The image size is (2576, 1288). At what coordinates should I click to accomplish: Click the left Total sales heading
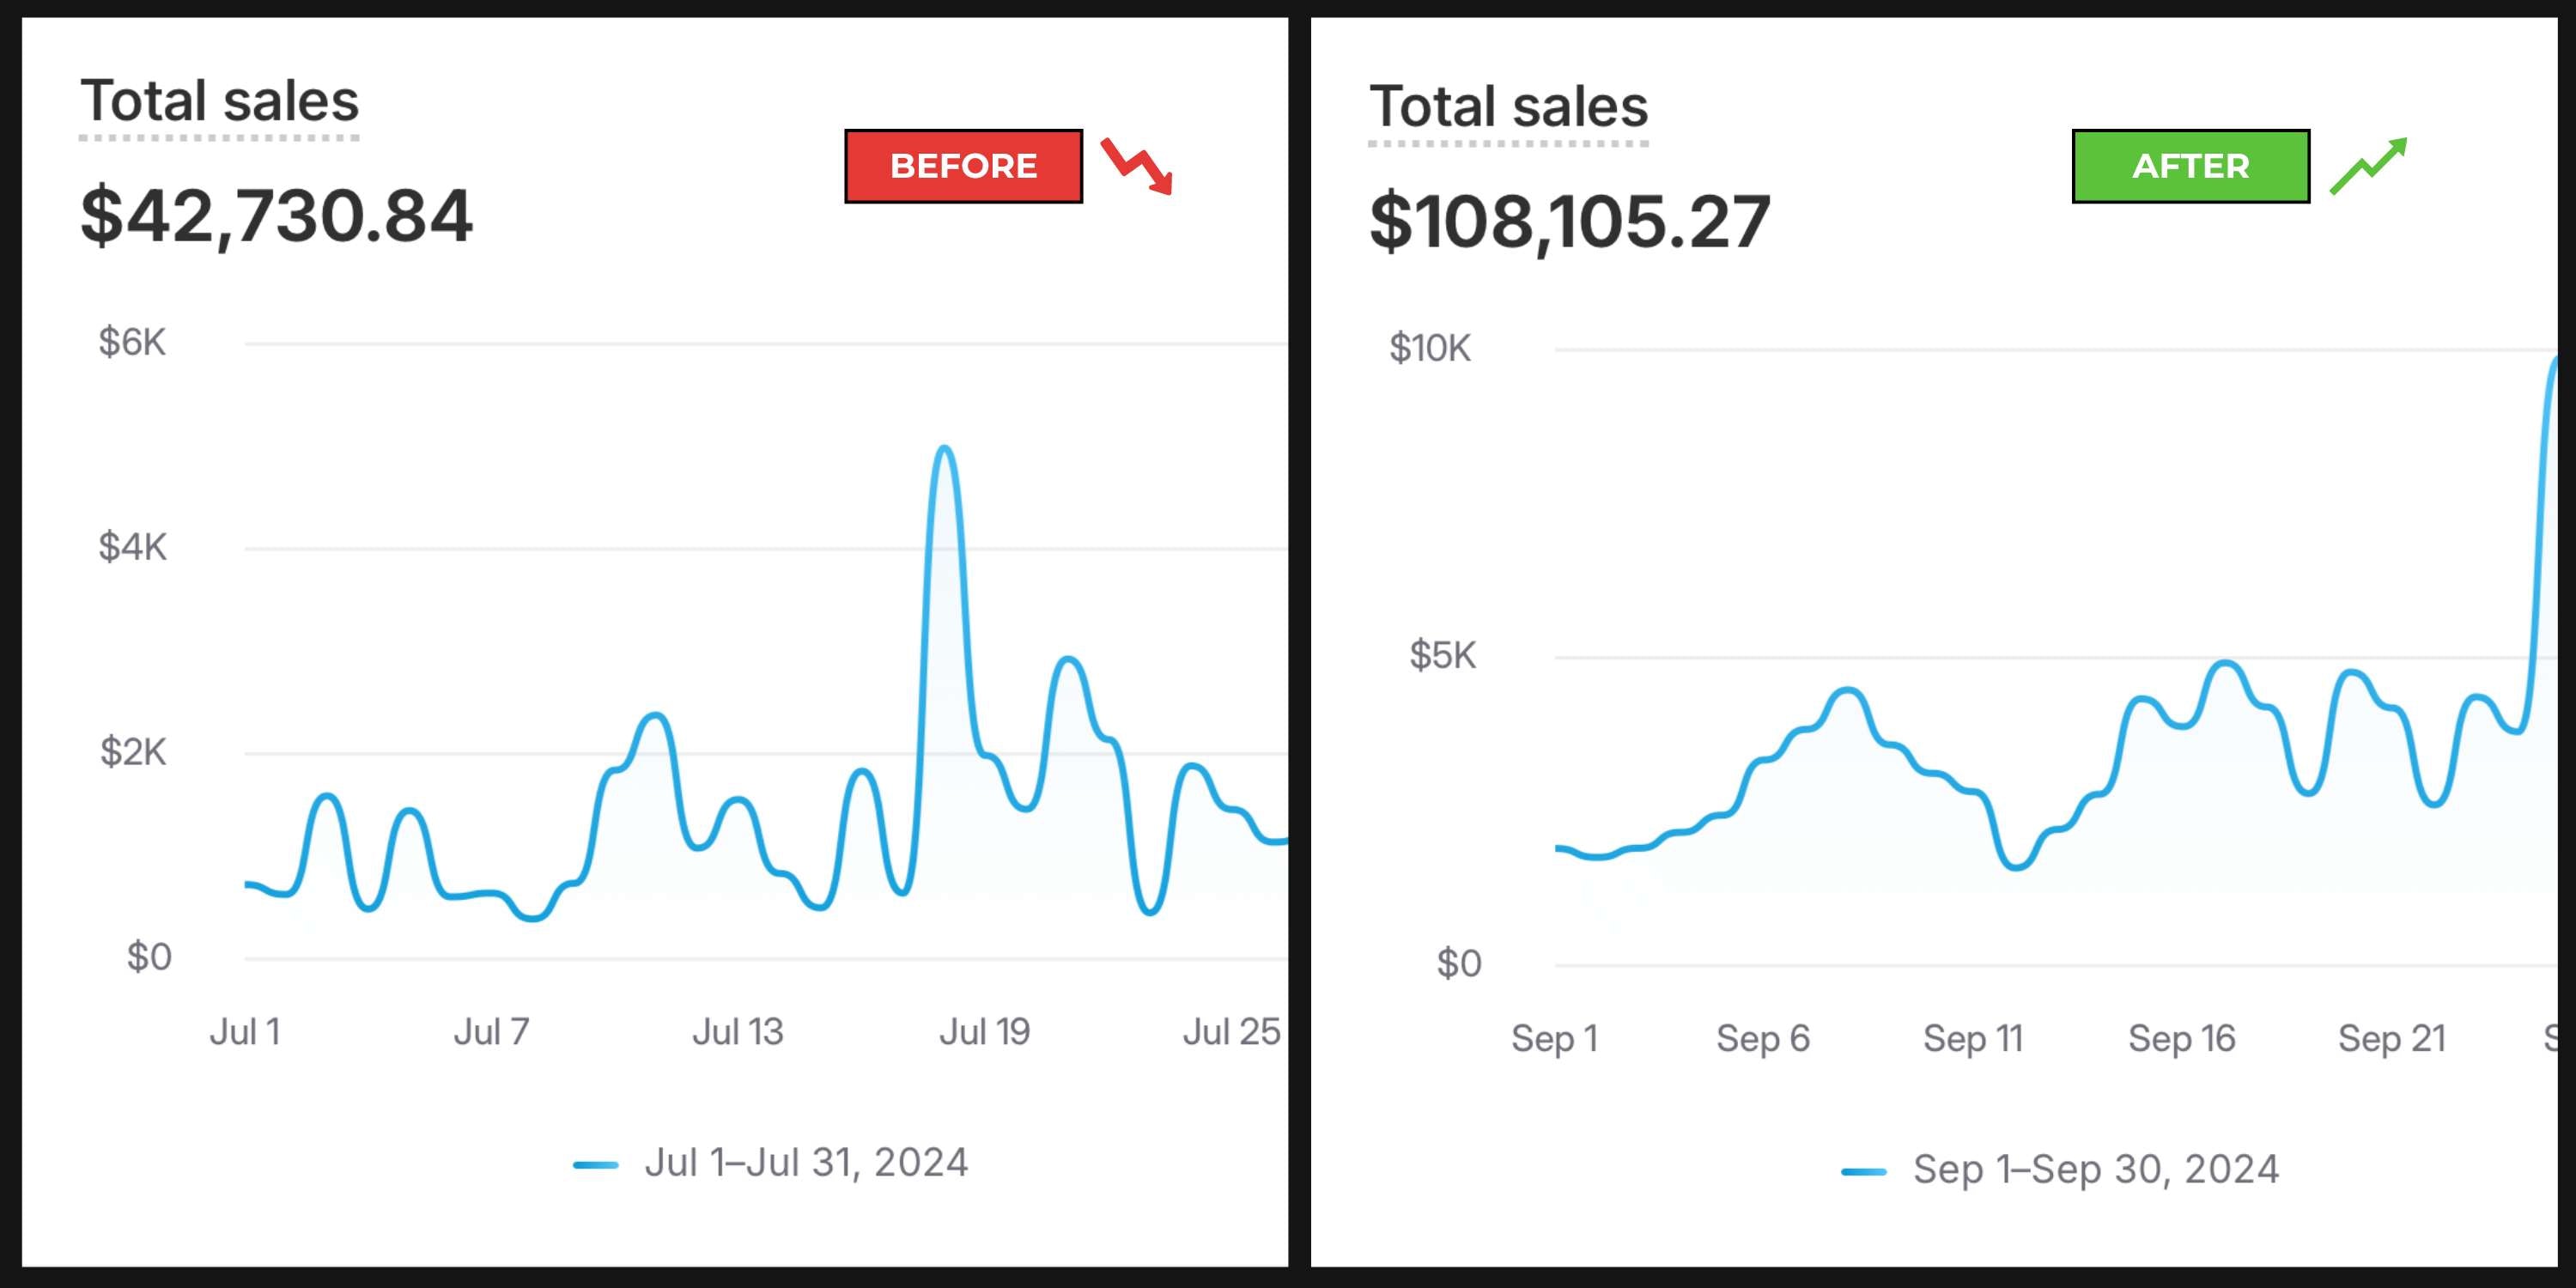tap(219, 101)
